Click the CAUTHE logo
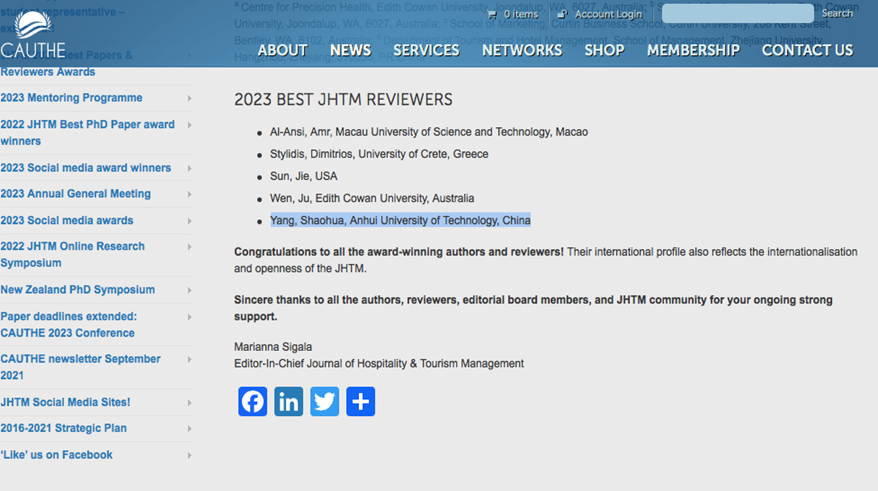 (x=33, y=35)
